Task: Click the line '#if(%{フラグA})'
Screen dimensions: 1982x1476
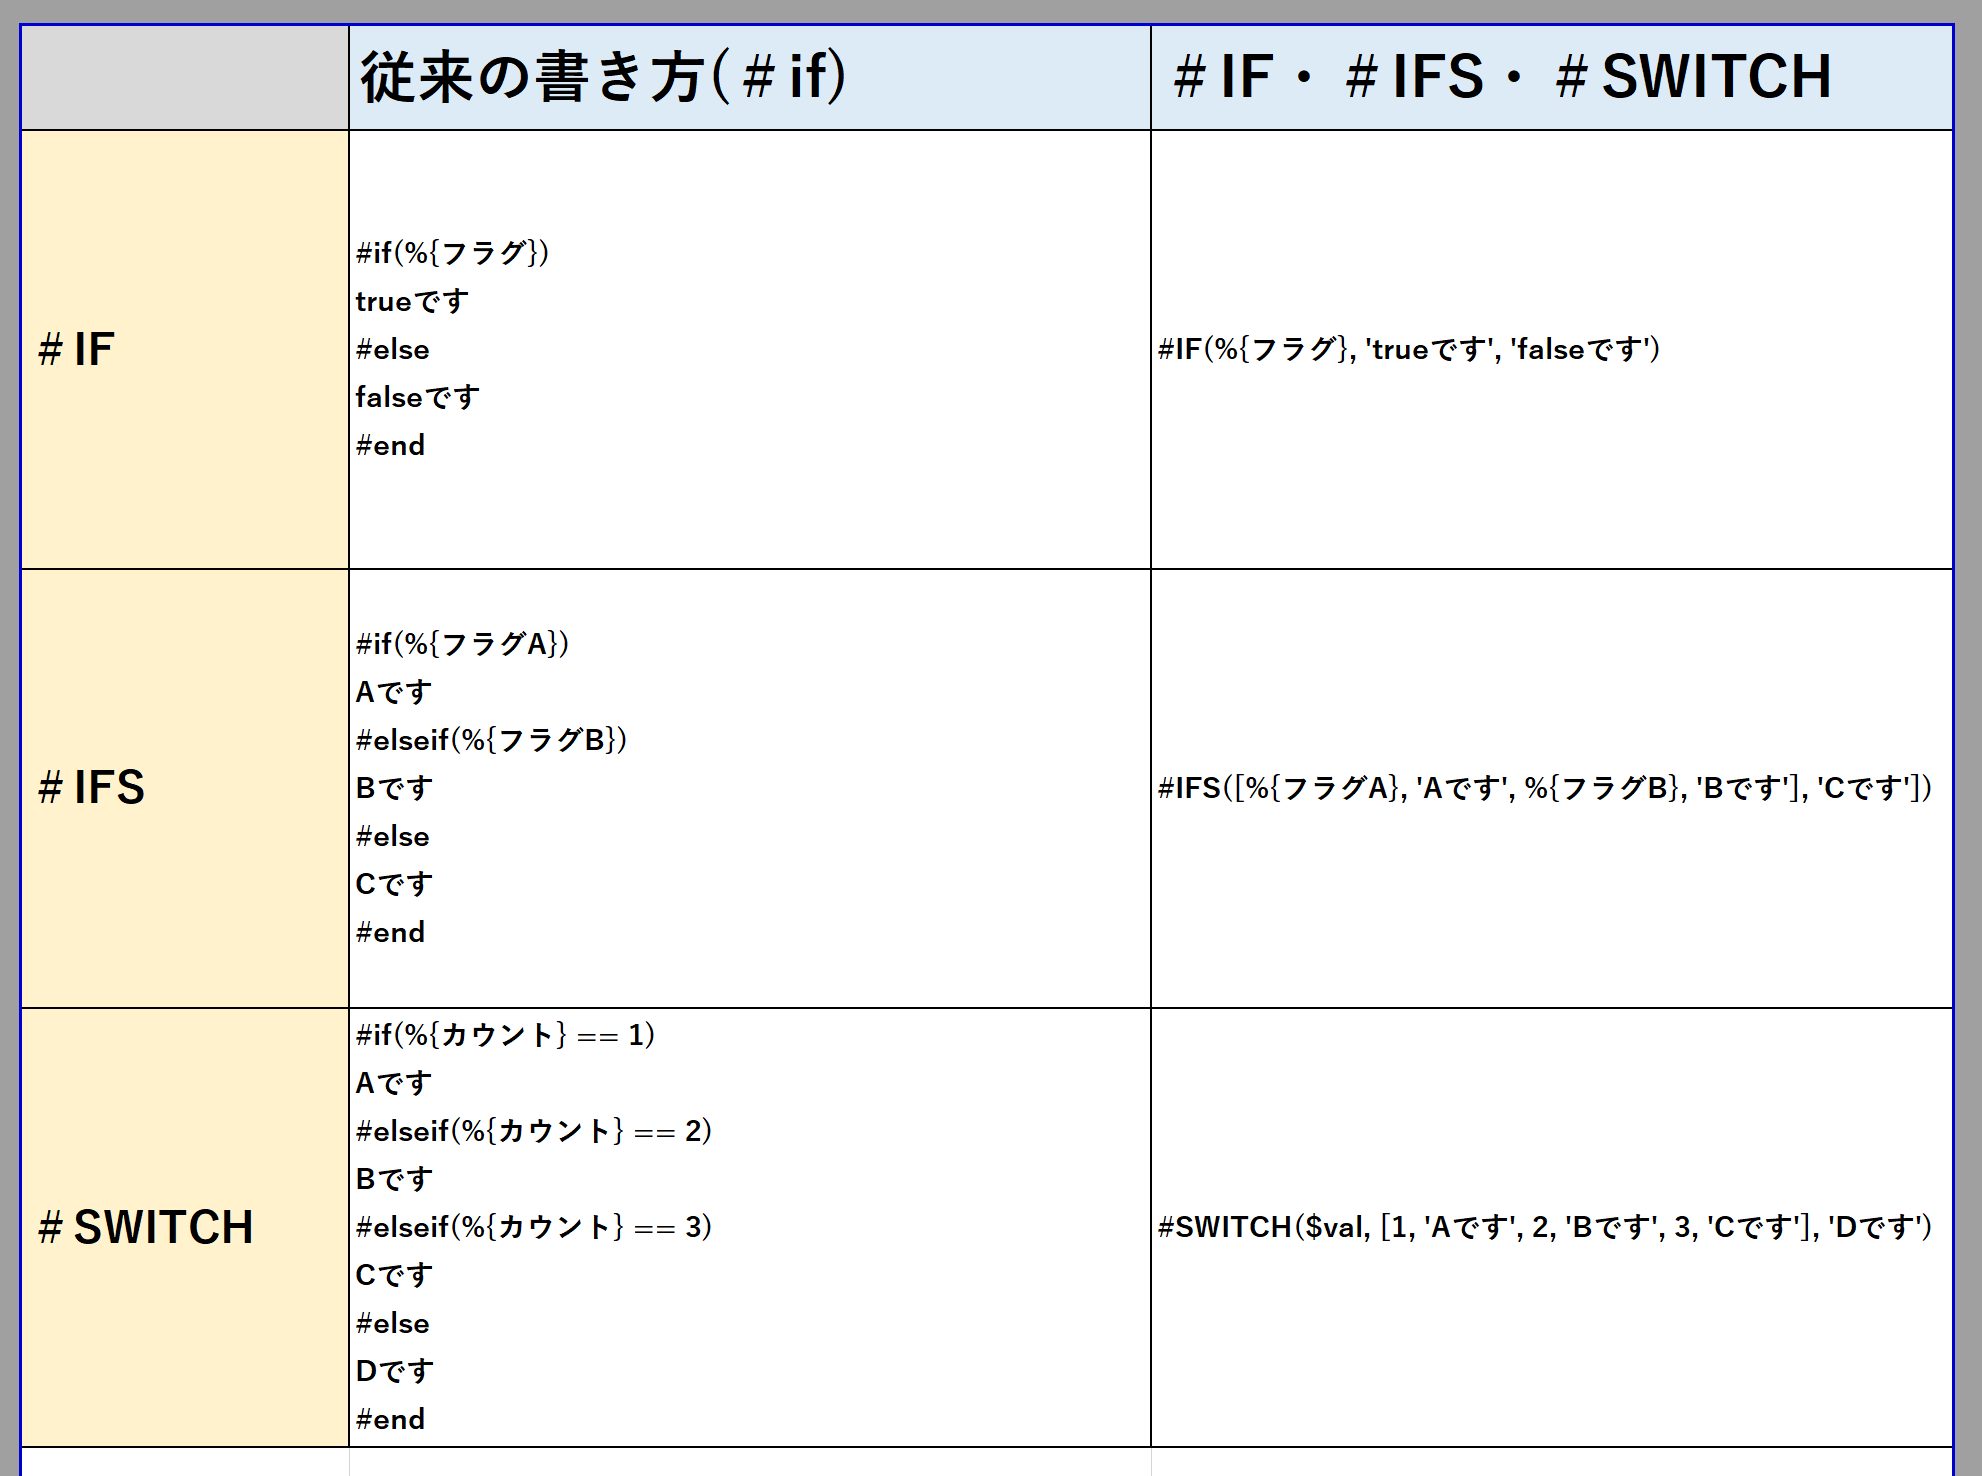Action: coord(462,644)
